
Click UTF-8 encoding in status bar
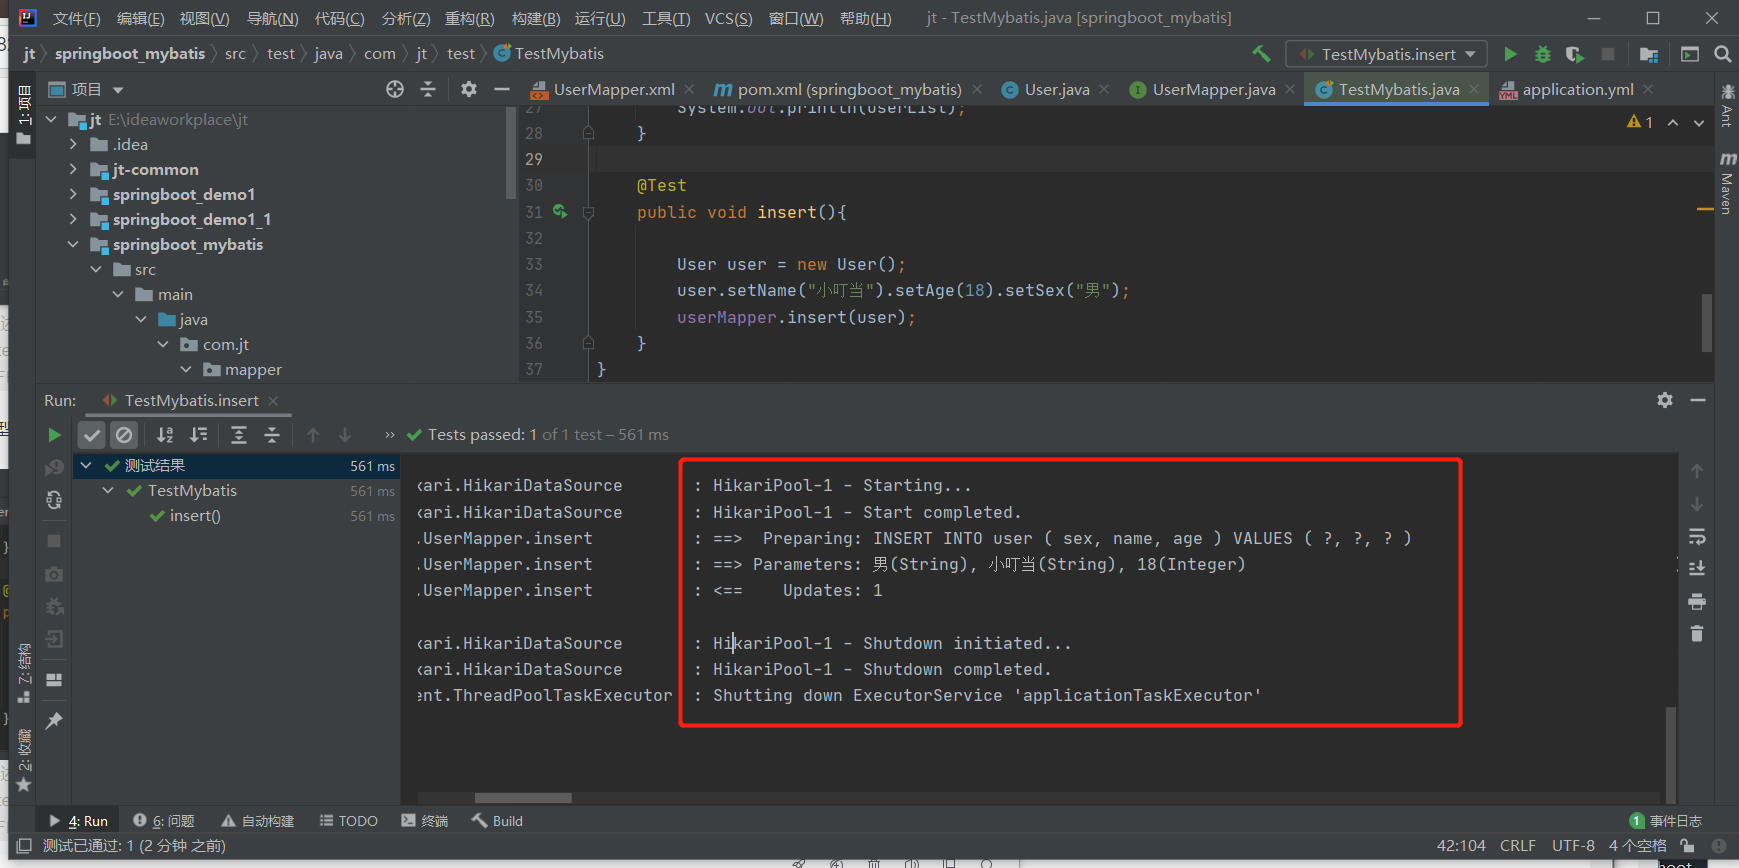coord(1573,846)
